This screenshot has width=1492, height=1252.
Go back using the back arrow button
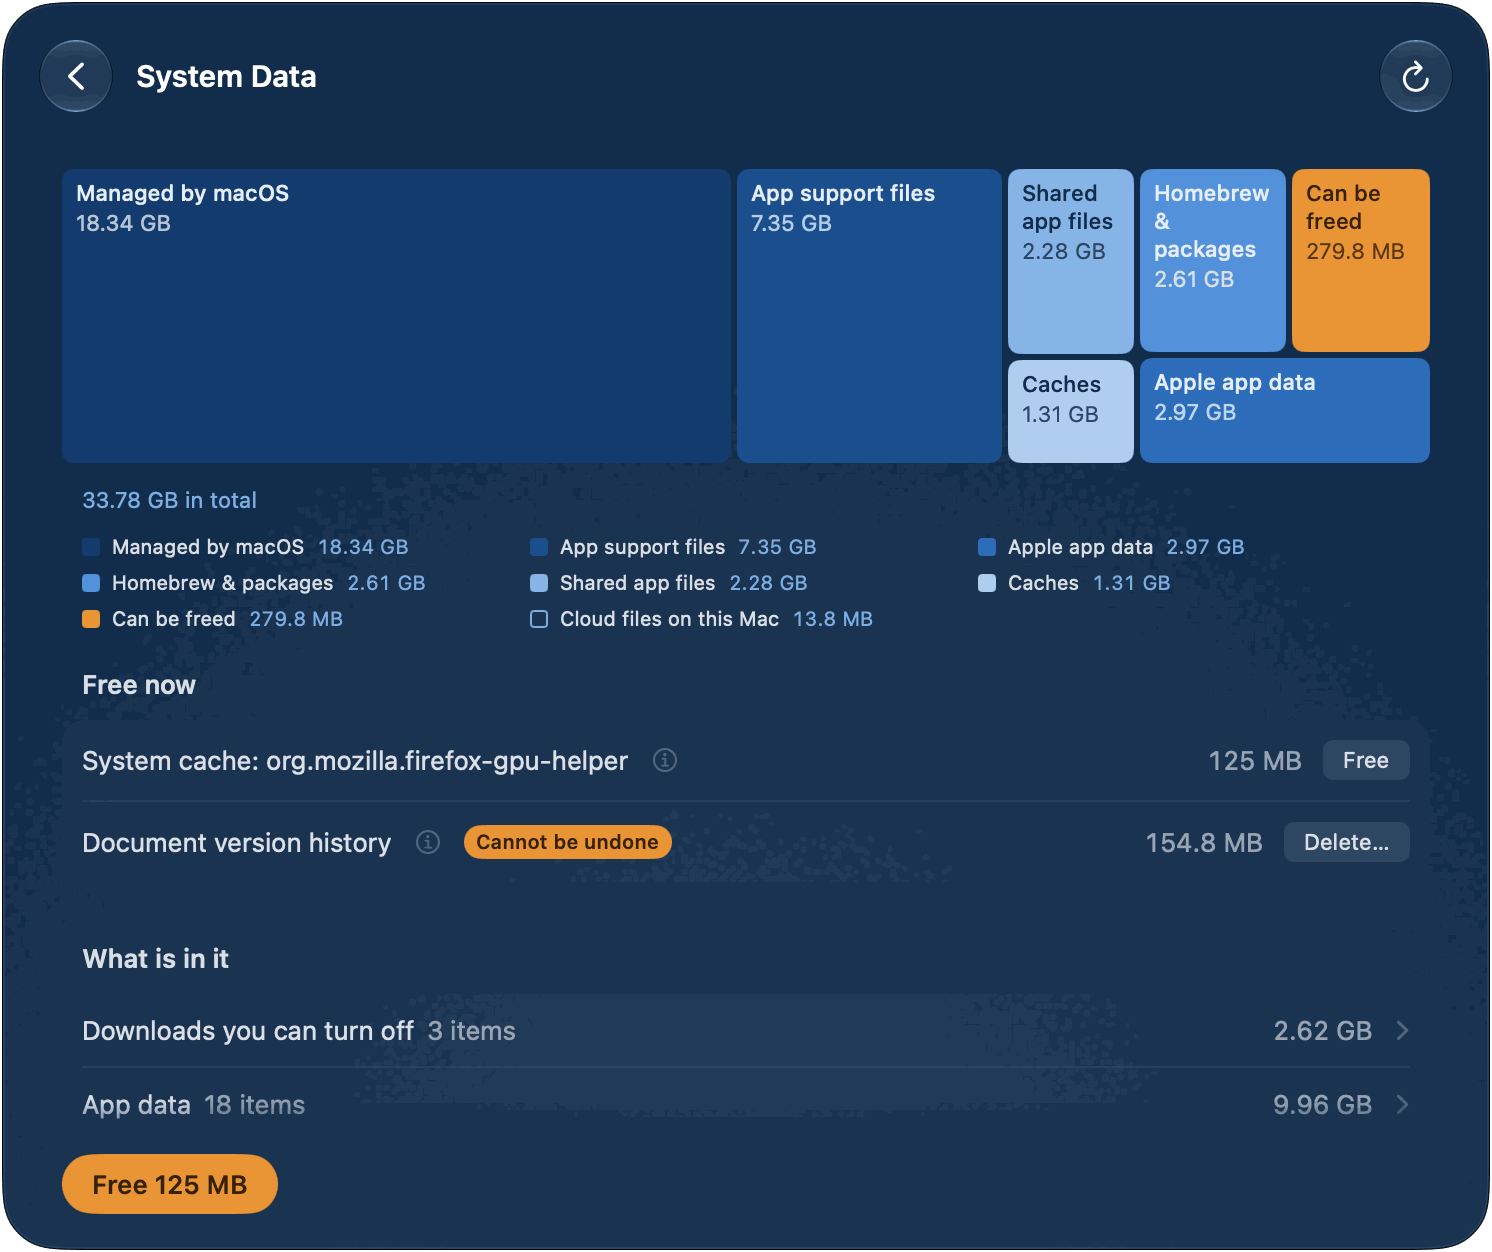tap(76, 76)
